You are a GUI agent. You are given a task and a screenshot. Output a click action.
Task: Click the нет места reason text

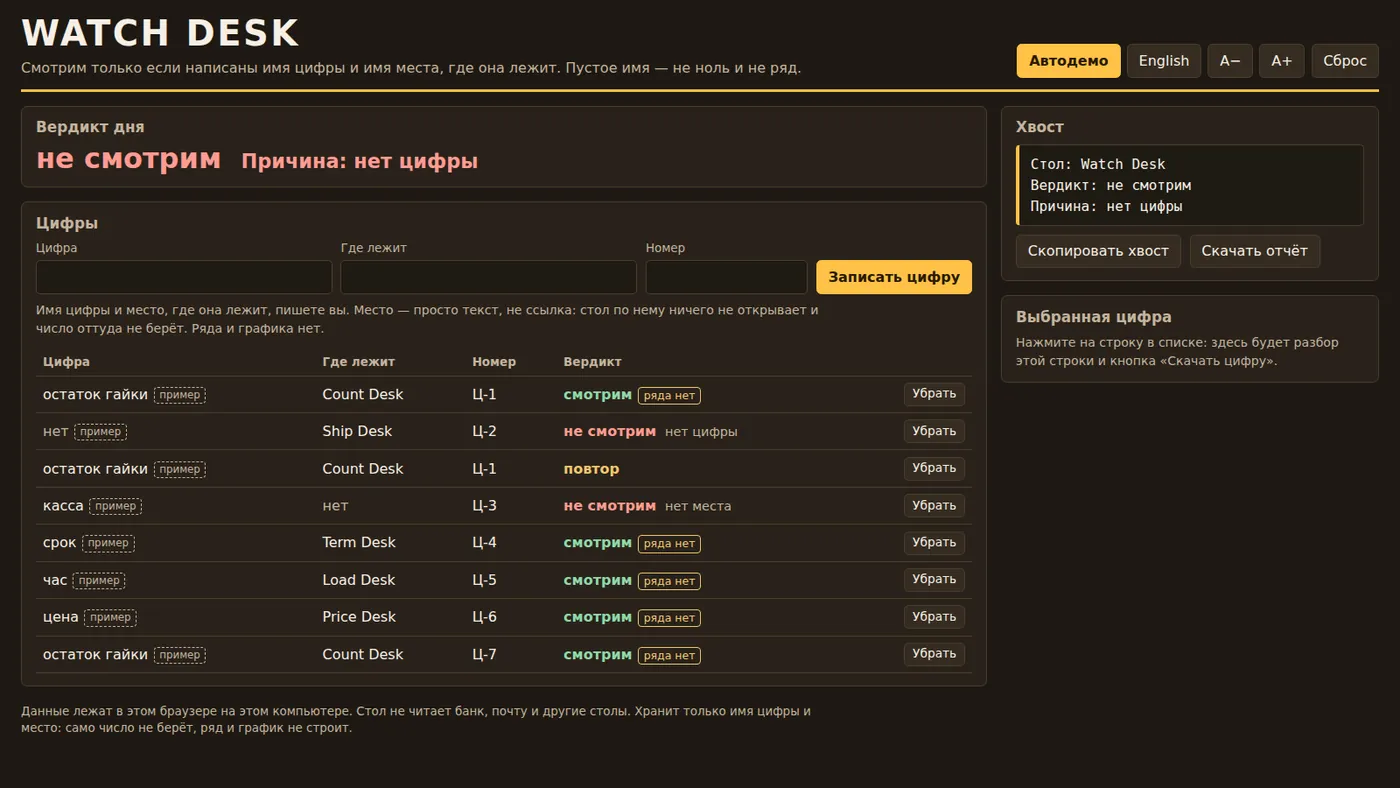pyautogui.click(x=698, y=506)
